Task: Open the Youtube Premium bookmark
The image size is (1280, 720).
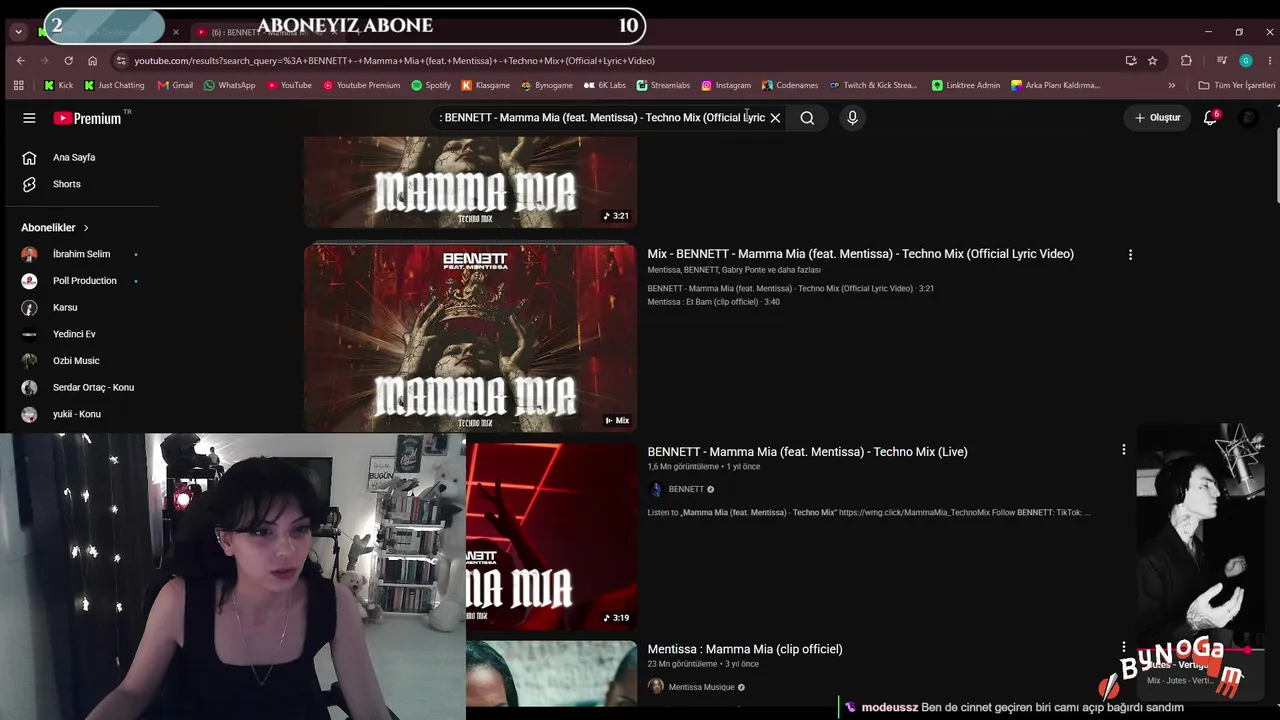Action: [x=361, y=85]
